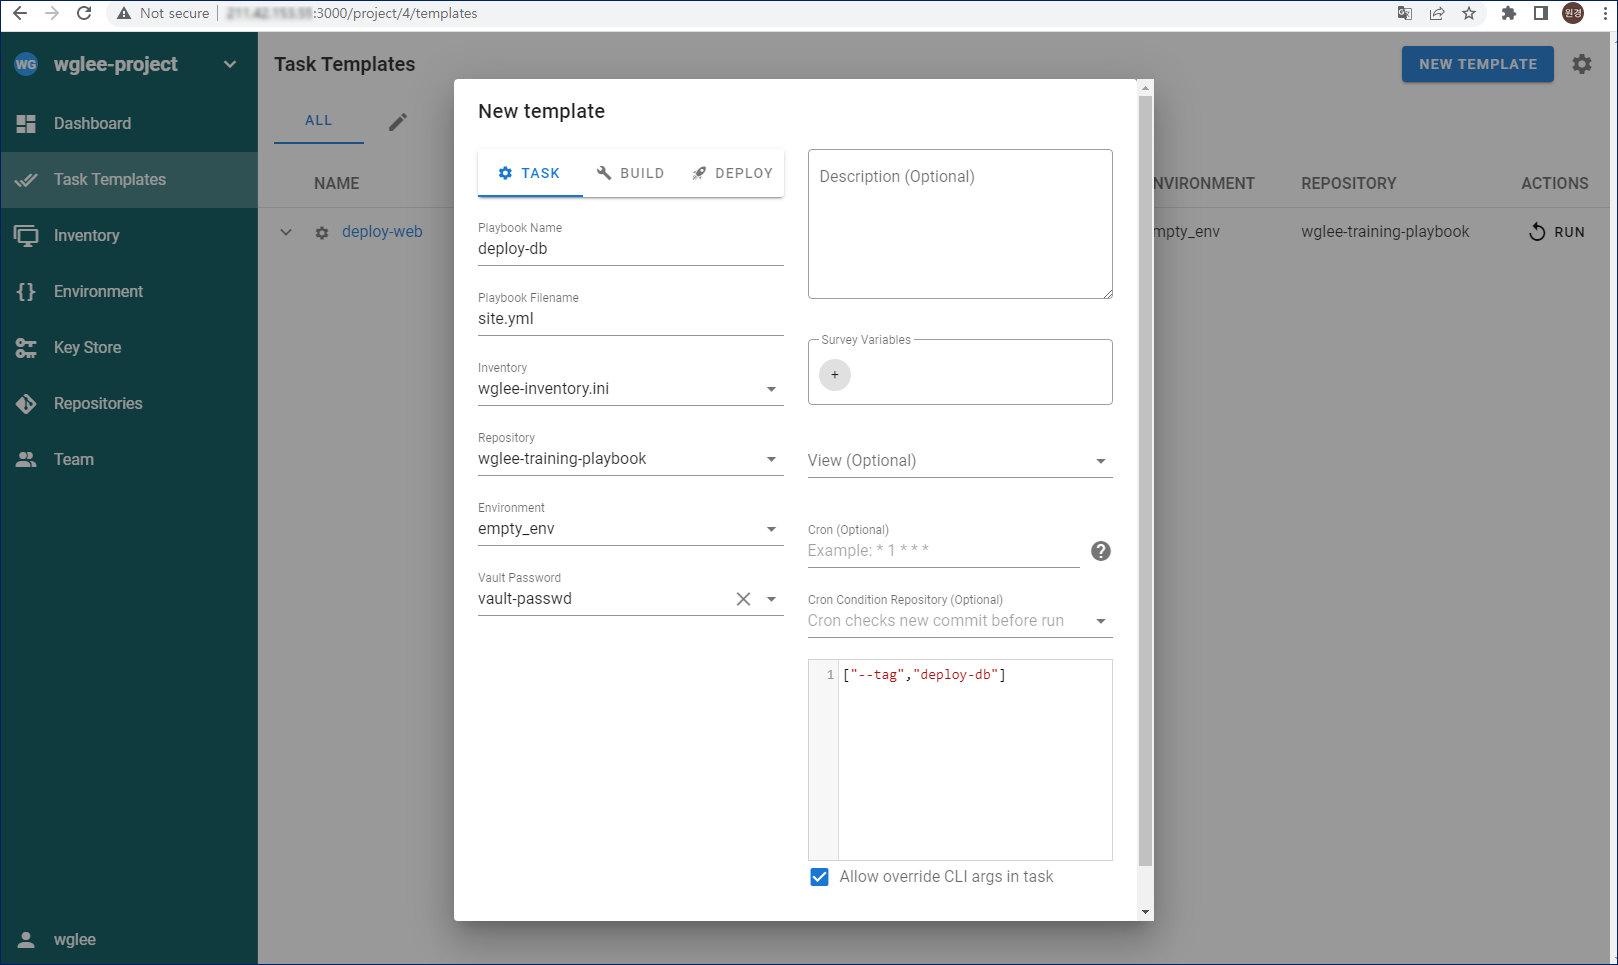Image resolution: width=1618 pixels, height=965 pixels.
Task: Click the run icon for deploy-web
Action: 1537,232
